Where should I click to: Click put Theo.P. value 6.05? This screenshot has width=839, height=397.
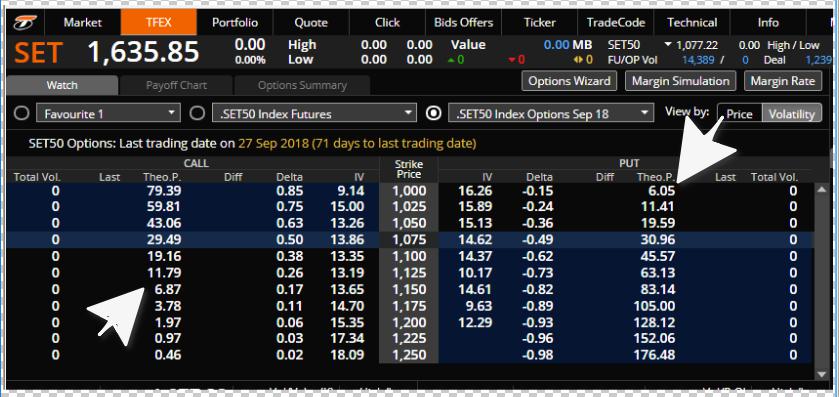click(661, 190)
